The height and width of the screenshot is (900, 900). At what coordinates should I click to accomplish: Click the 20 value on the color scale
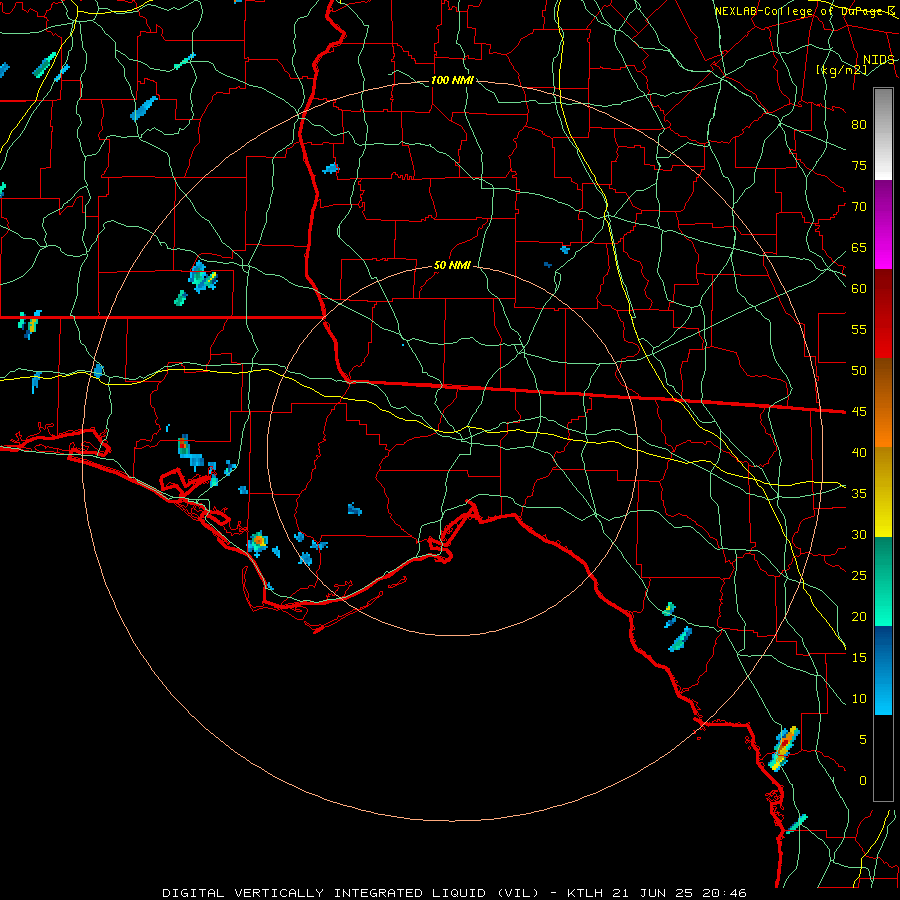(x=859, y=616)
